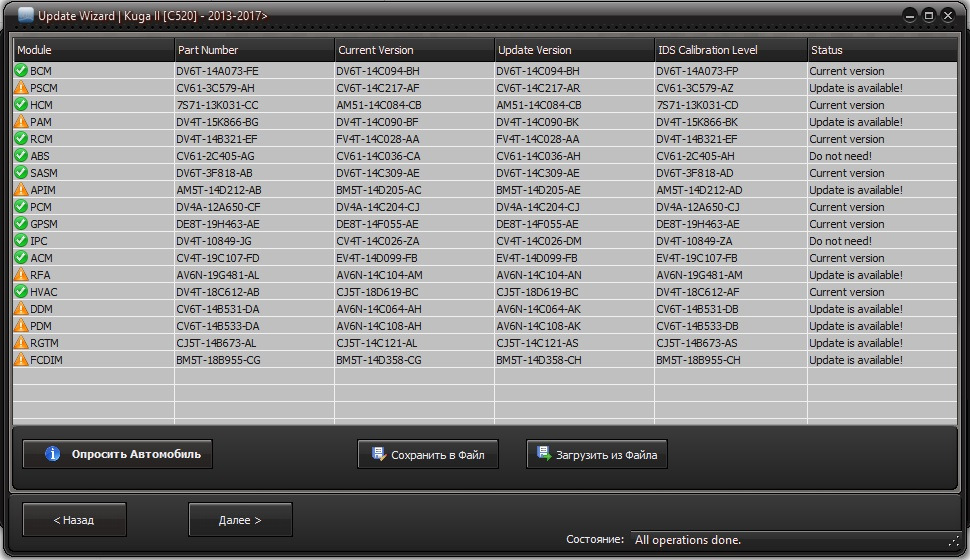Screen dimensions: 970x560
Task: Sort by Current Version column header
Action: 414,50
